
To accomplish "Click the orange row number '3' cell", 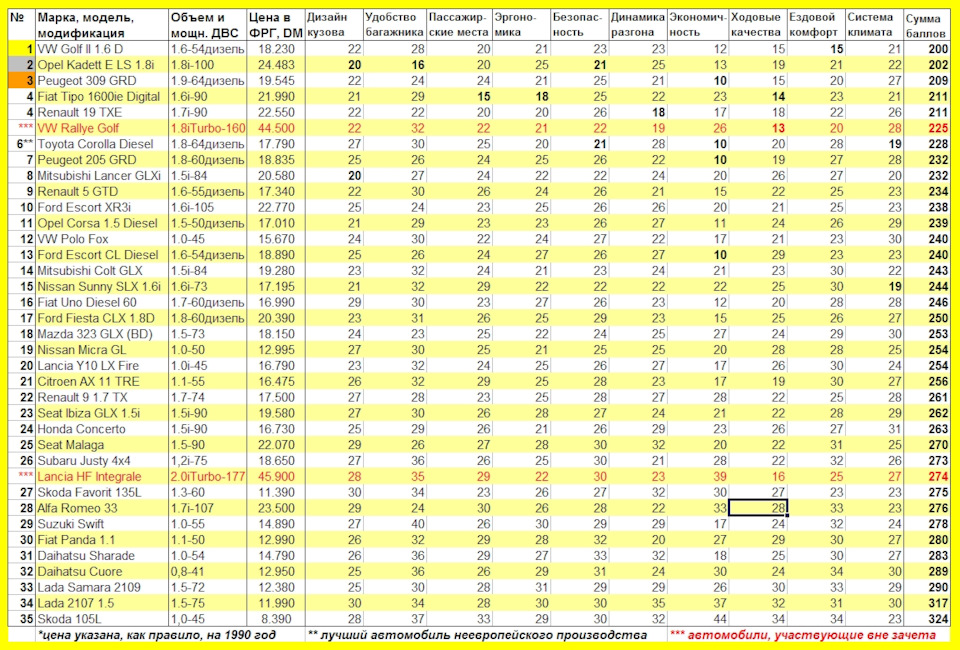I will coord(21,80).
